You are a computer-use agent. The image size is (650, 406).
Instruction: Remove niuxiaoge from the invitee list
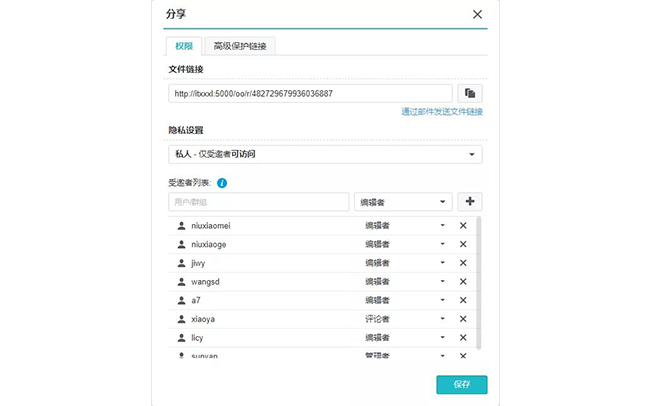tap(463, 244)
